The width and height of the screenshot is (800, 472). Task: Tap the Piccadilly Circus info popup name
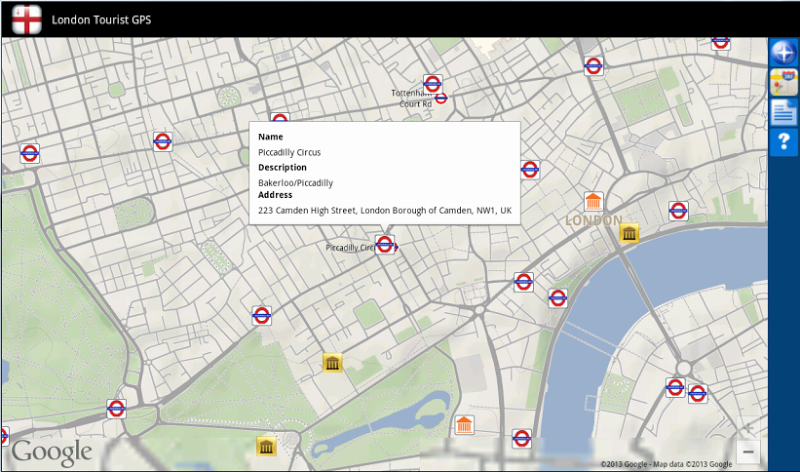pos(289,152)
